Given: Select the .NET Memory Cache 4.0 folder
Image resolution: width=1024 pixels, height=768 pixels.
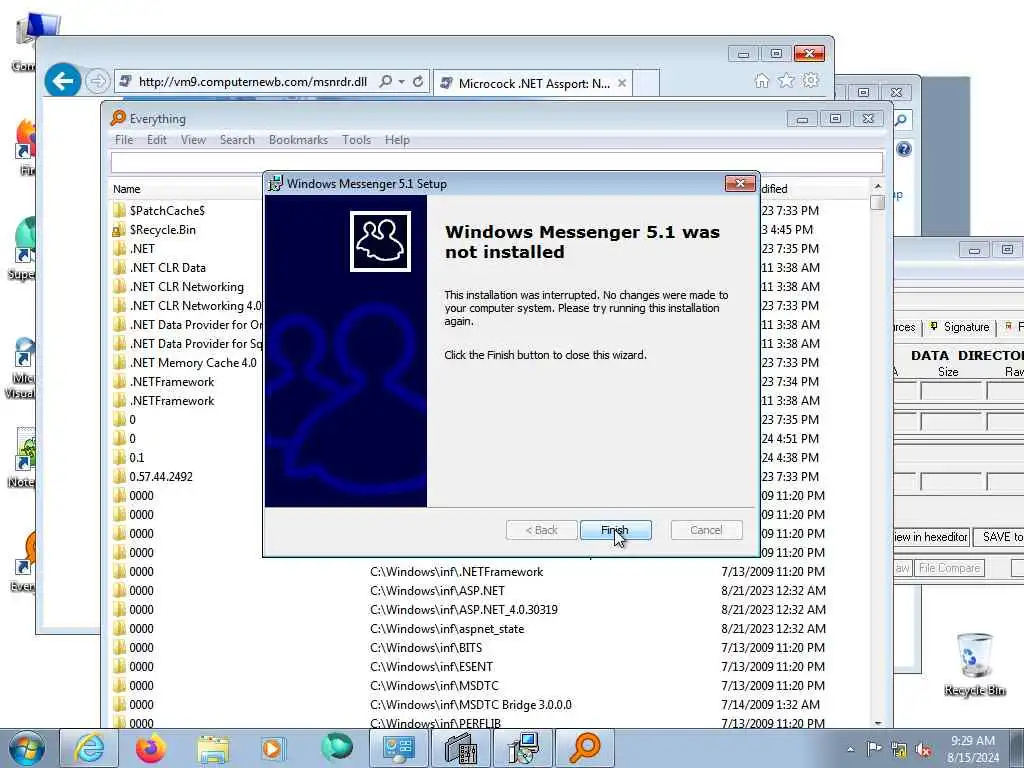Looking at the screenshot, I should [x=193, y=362].
